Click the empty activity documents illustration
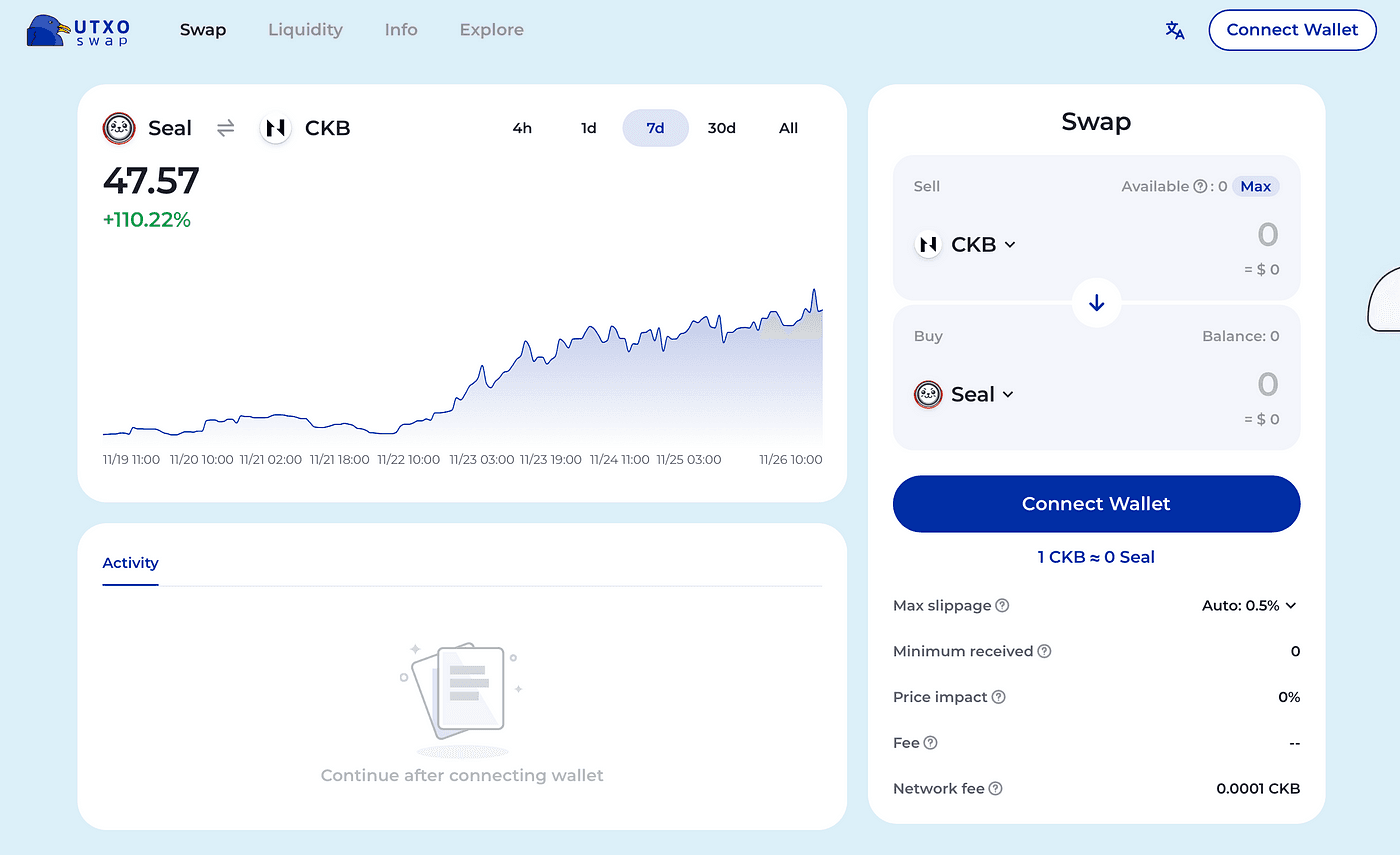 point(462,700)
